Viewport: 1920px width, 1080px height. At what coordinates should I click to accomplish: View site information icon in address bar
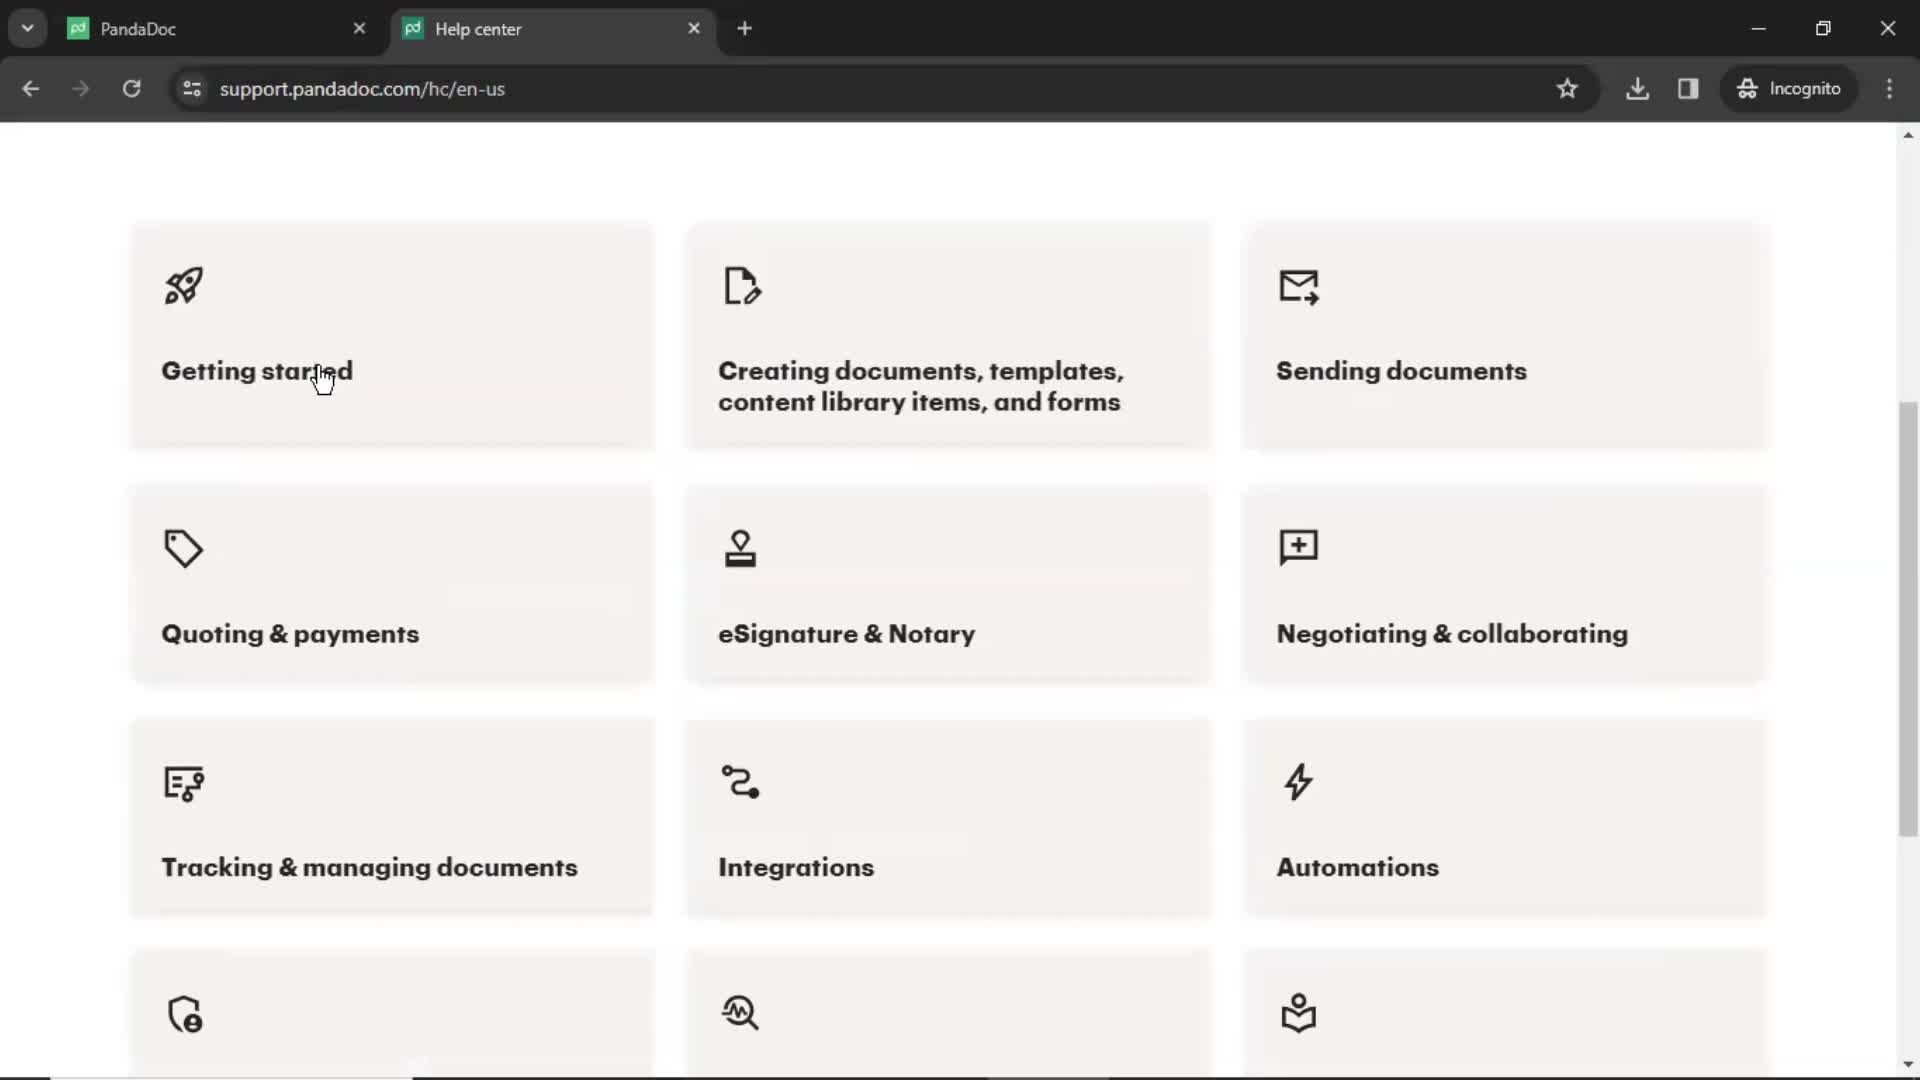point(192,89)
